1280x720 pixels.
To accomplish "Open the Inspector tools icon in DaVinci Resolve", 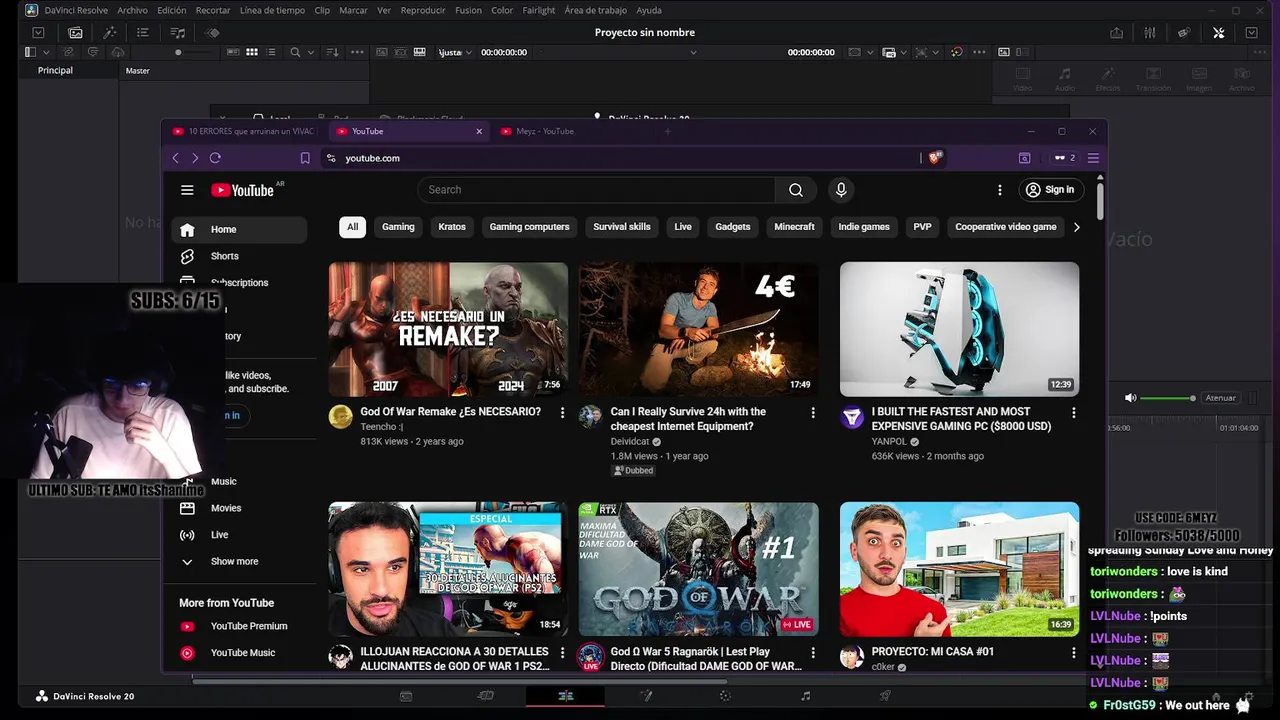I will coord(1218,32).
